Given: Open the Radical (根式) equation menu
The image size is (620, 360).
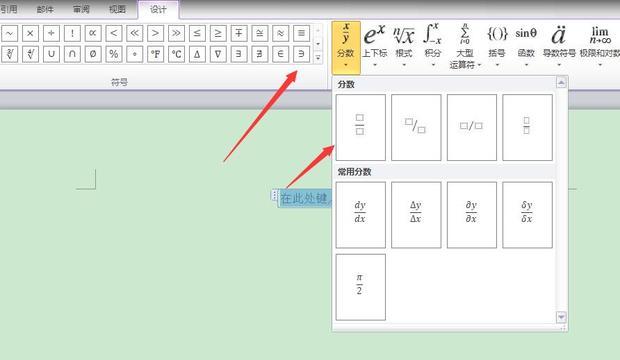Looking at the screenshot, I should 404,45.
